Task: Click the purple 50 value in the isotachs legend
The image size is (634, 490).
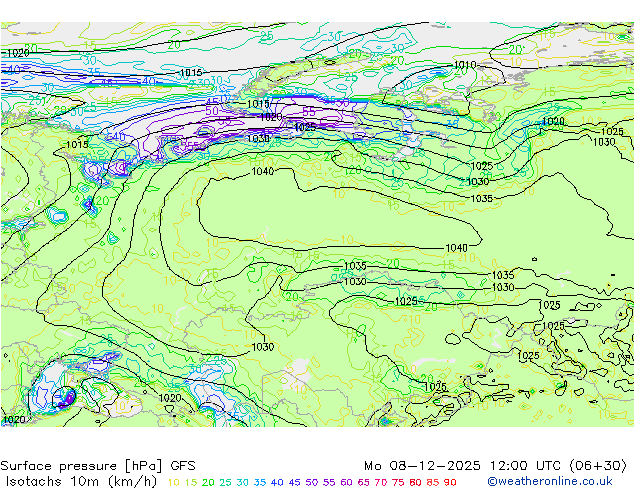Action: click(312, 482)
